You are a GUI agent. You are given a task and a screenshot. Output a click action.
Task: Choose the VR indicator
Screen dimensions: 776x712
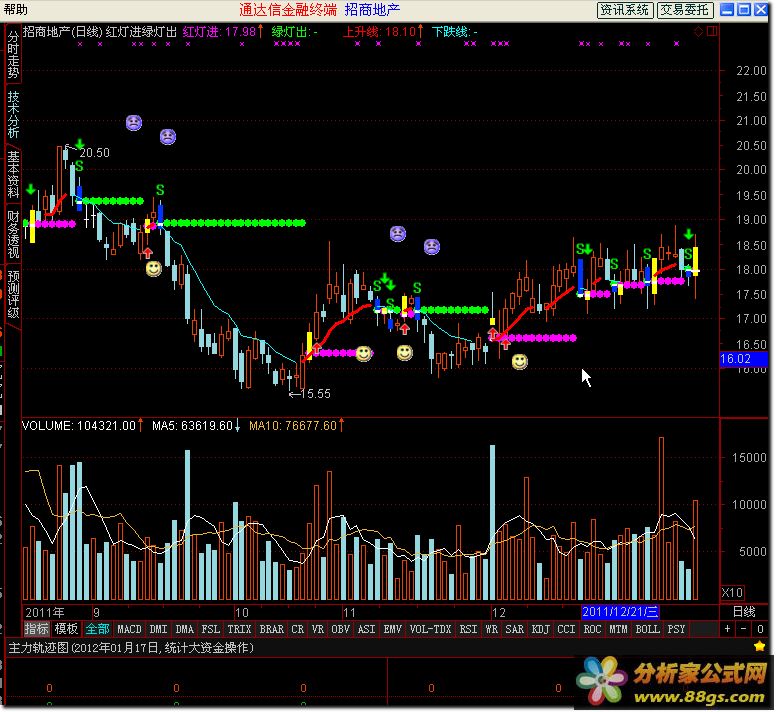pos(317,628)
